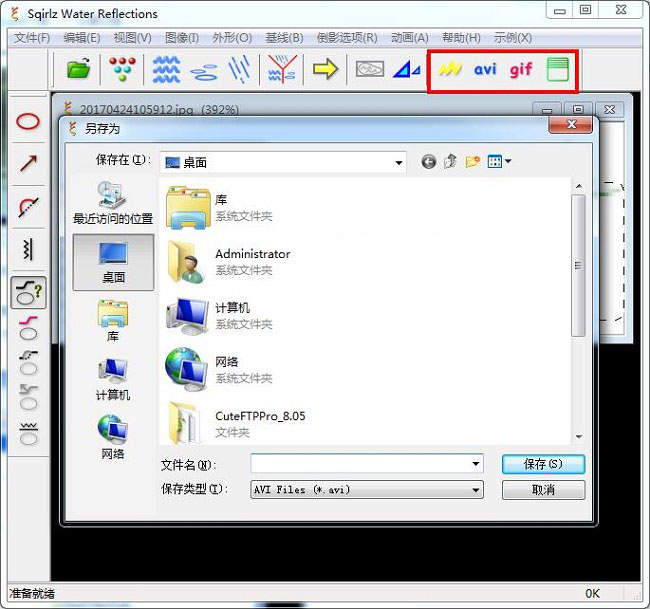650x609 pixels.
Task: Click the colored dots toolbar icon
Action: (x=122, y=69)
